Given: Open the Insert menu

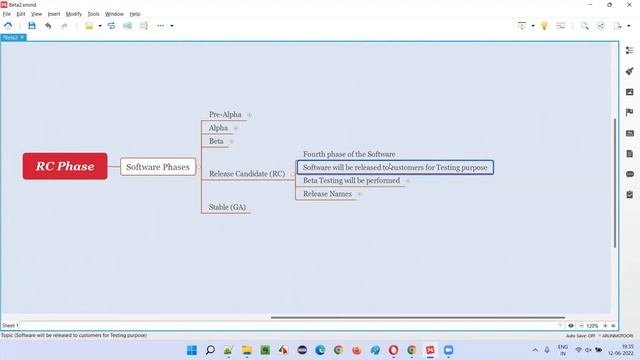Looking at the screenshot, I should [53, 14].
